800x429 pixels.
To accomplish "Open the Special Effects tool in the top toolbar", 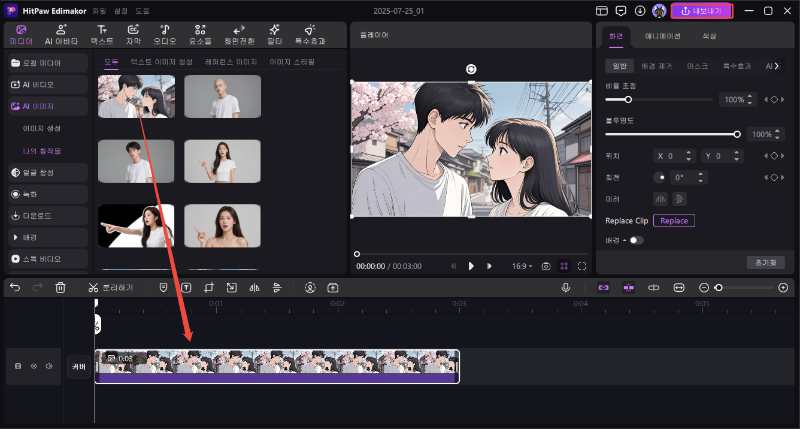I will click(310, 35).
